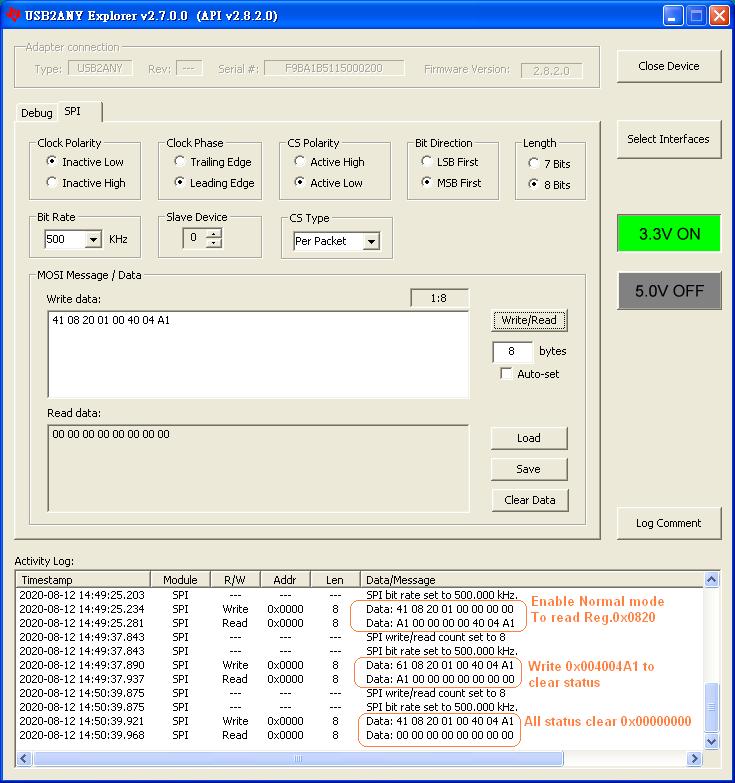The image size is (735, 783).
Task: Minimize the USB2ANY Explorer window
Action: [x=673, y=15]
